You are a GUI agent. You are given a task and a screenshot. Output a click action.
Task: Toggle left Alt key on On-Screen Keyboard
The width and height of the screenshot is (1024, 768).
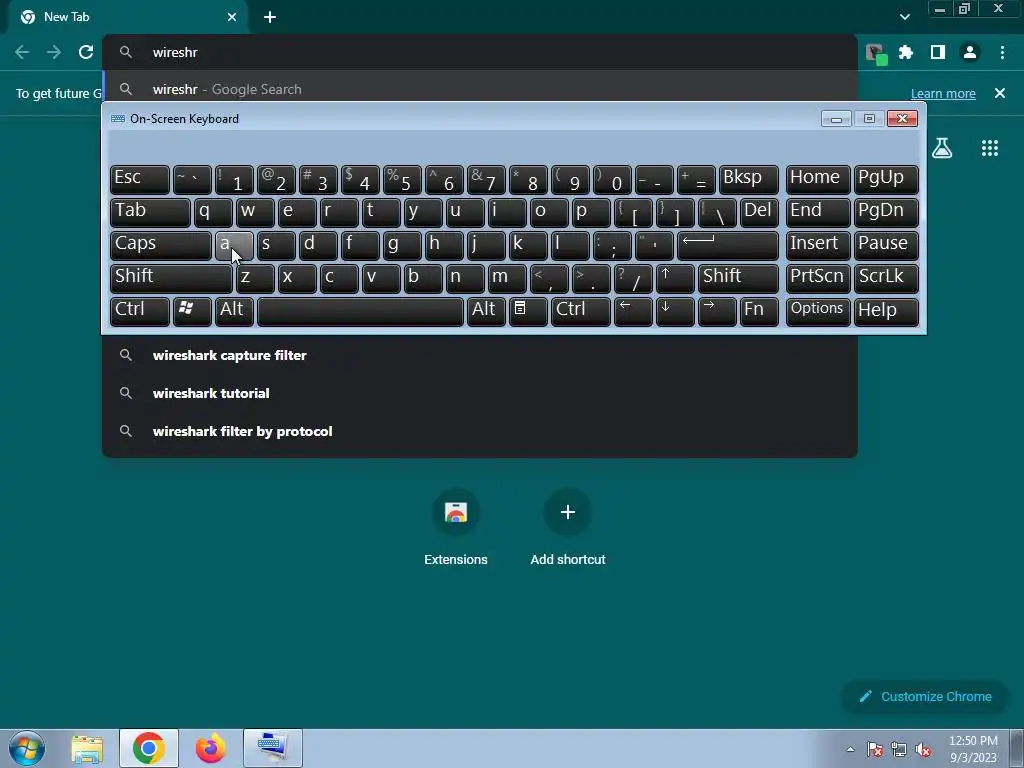pyautogui.click(x=234, y=312)
